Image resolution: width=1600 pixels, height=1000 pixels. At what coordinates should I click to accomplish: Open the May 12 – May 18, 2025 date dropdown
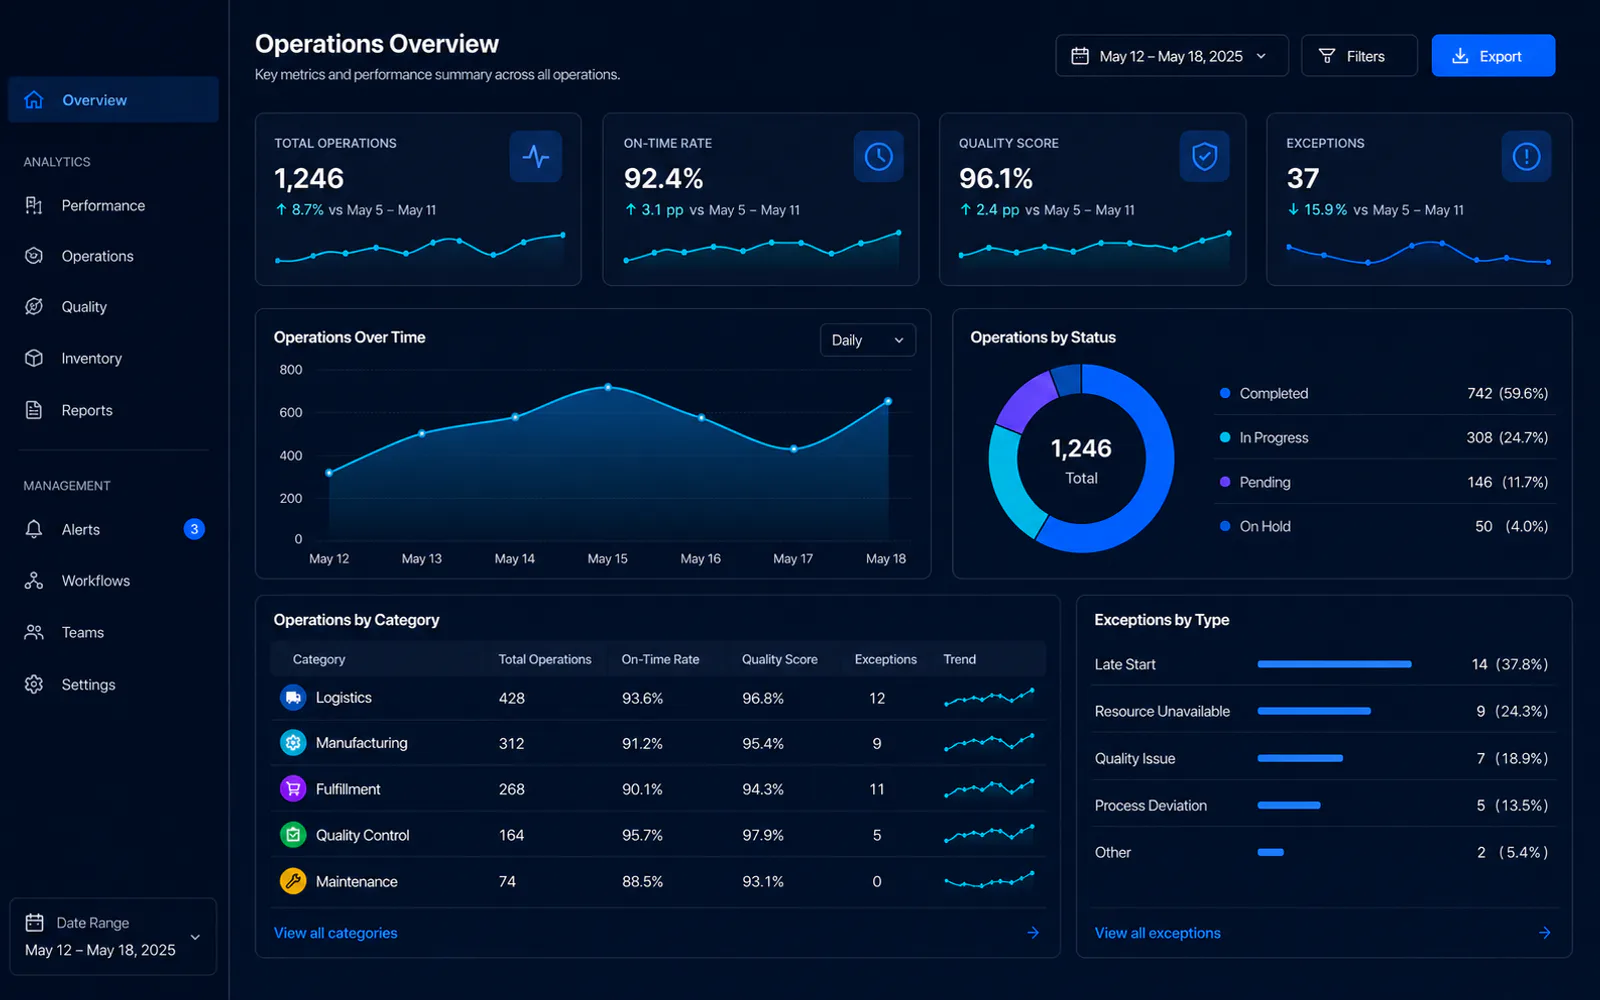click(x=1172, y=56)
